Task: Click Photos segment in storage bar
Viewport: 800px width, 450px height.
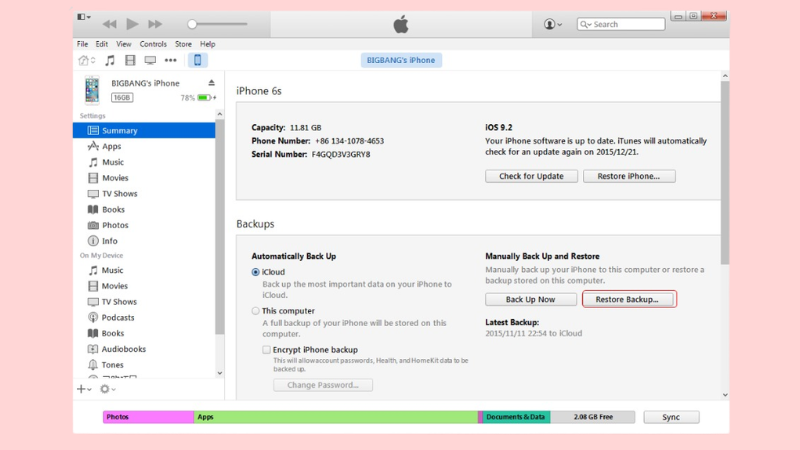Action: pos(148,417)
